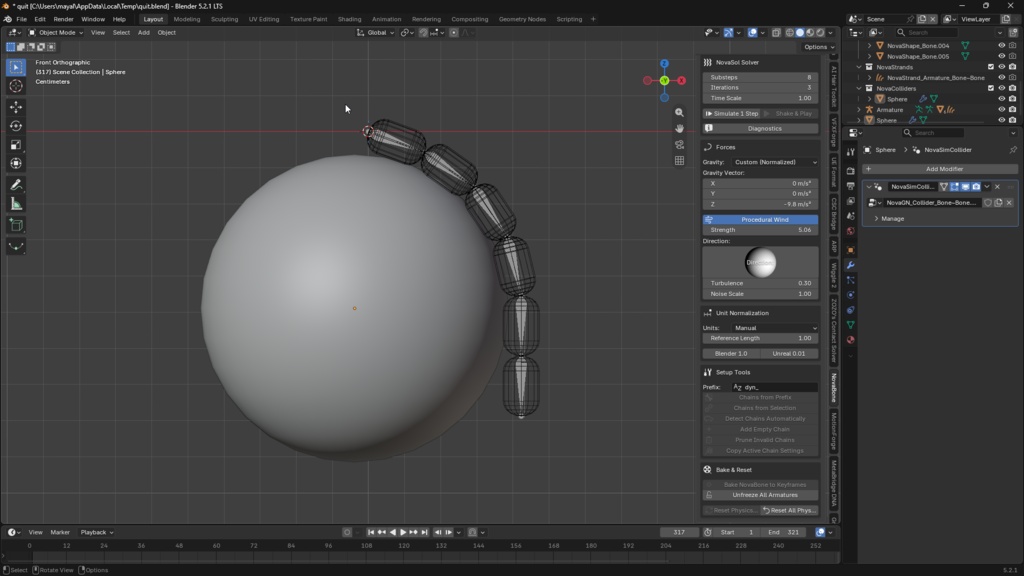The height and width of the screenshot is (576, 1024).
Task: Open the Modifiers properties tab wrench
Action: [x=850, y=265]
